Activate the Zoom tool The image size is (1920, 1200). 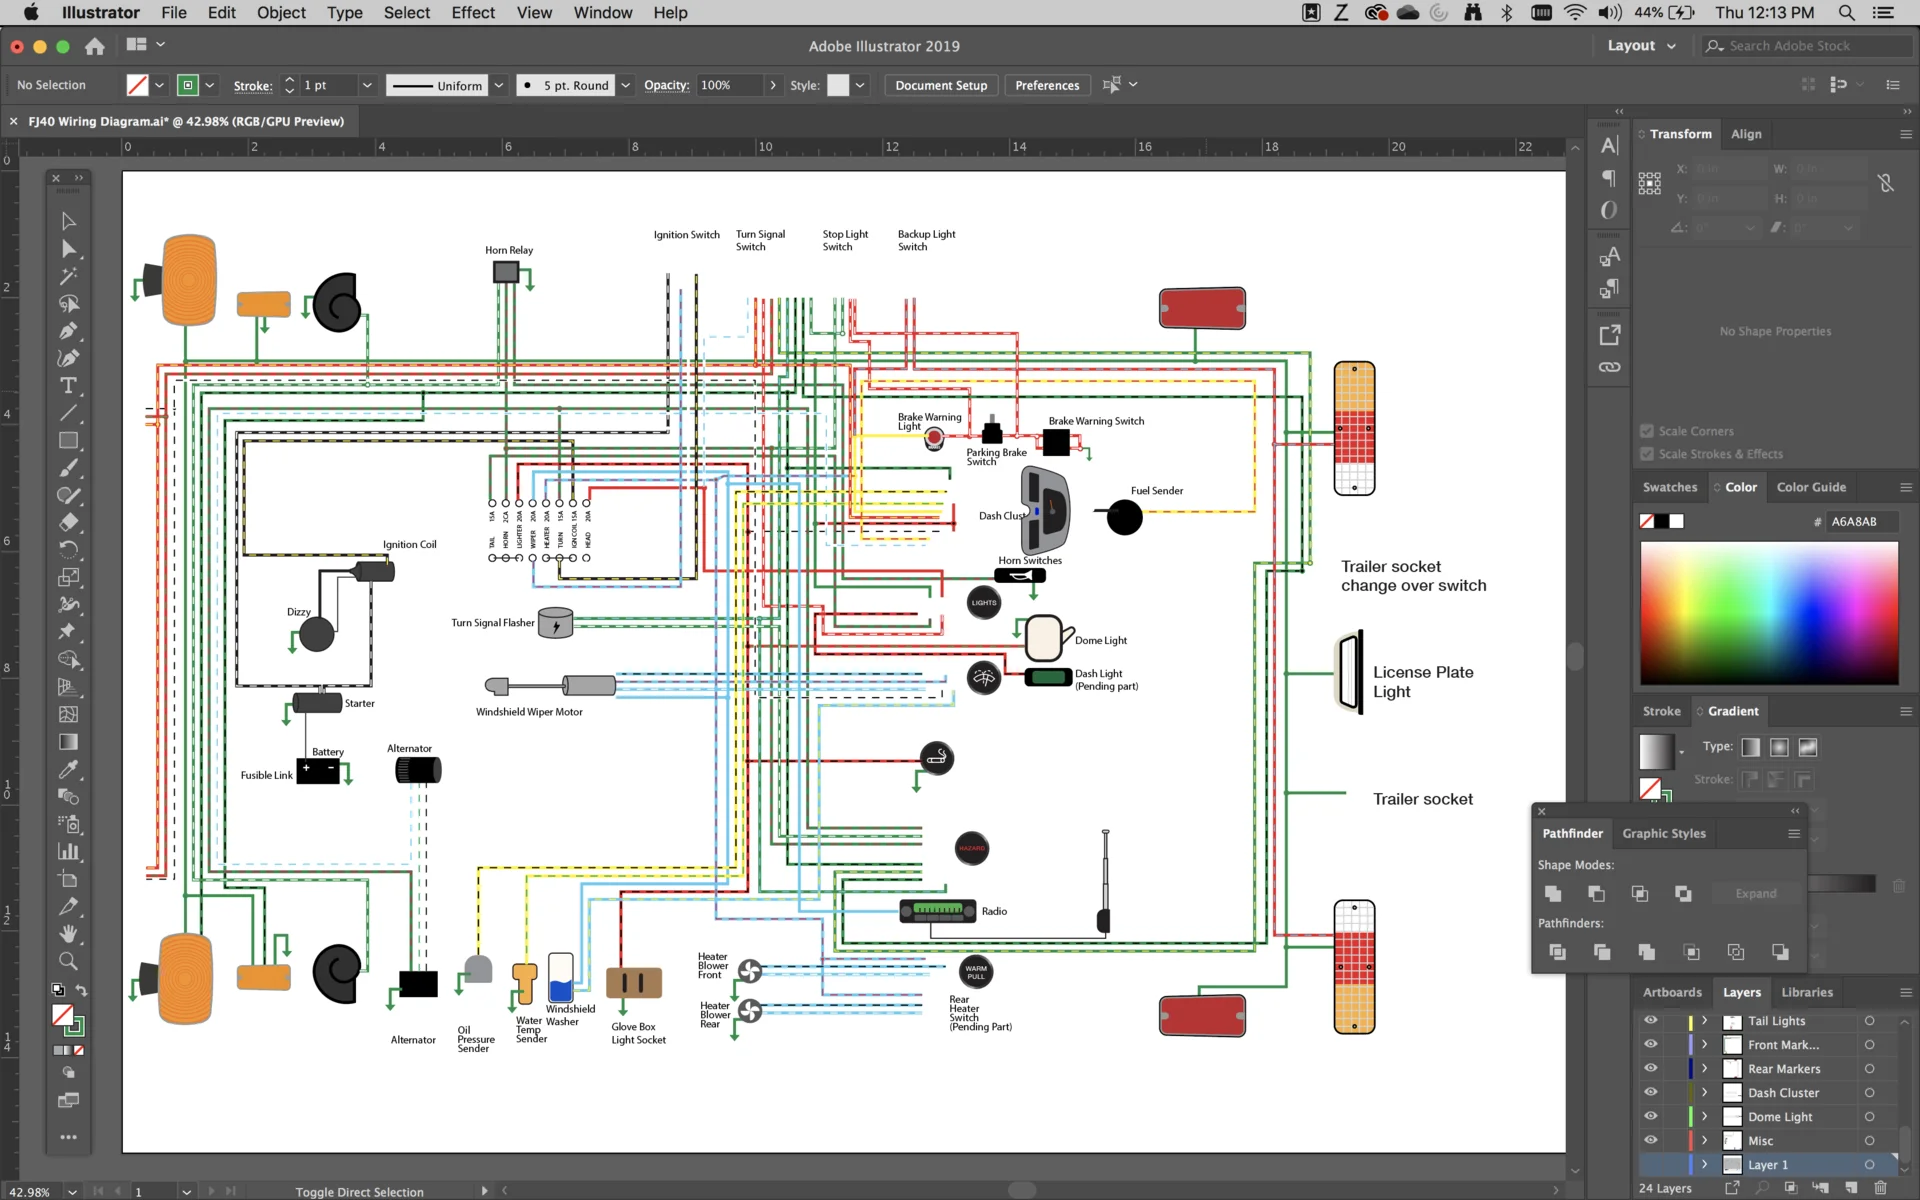(x=68, y=961)
